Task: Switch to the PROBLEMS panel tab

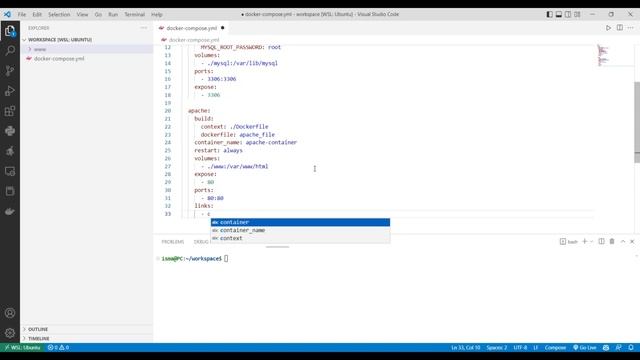Action: point(173,242)
